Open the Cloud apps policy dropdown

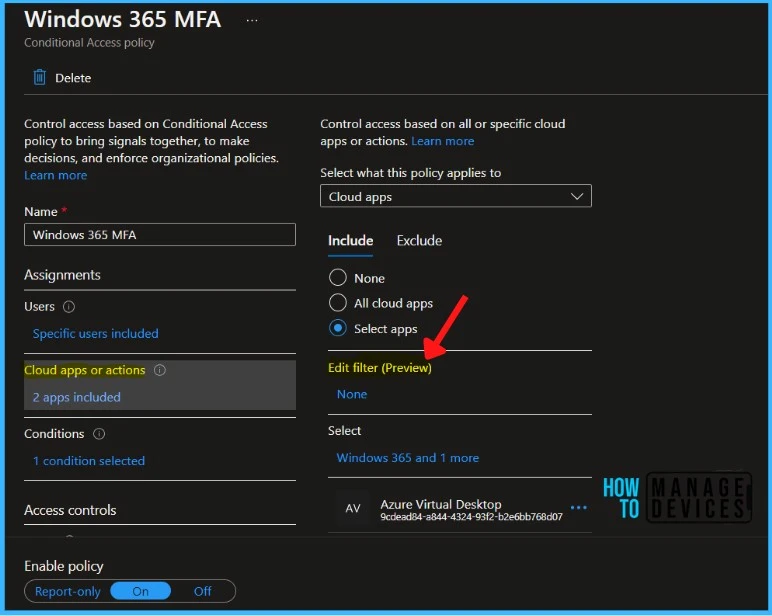point(455,196)
